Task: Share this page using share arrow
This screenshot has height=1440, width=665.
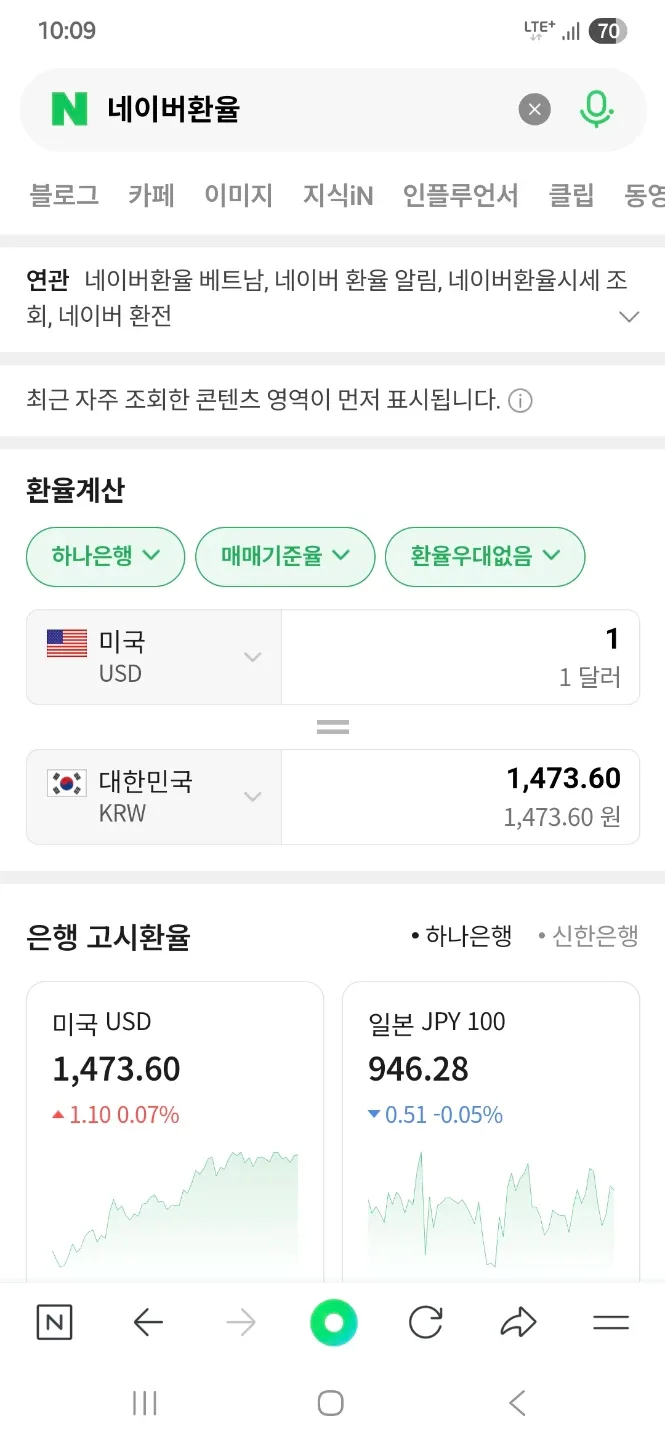Action: (518, 1323)
